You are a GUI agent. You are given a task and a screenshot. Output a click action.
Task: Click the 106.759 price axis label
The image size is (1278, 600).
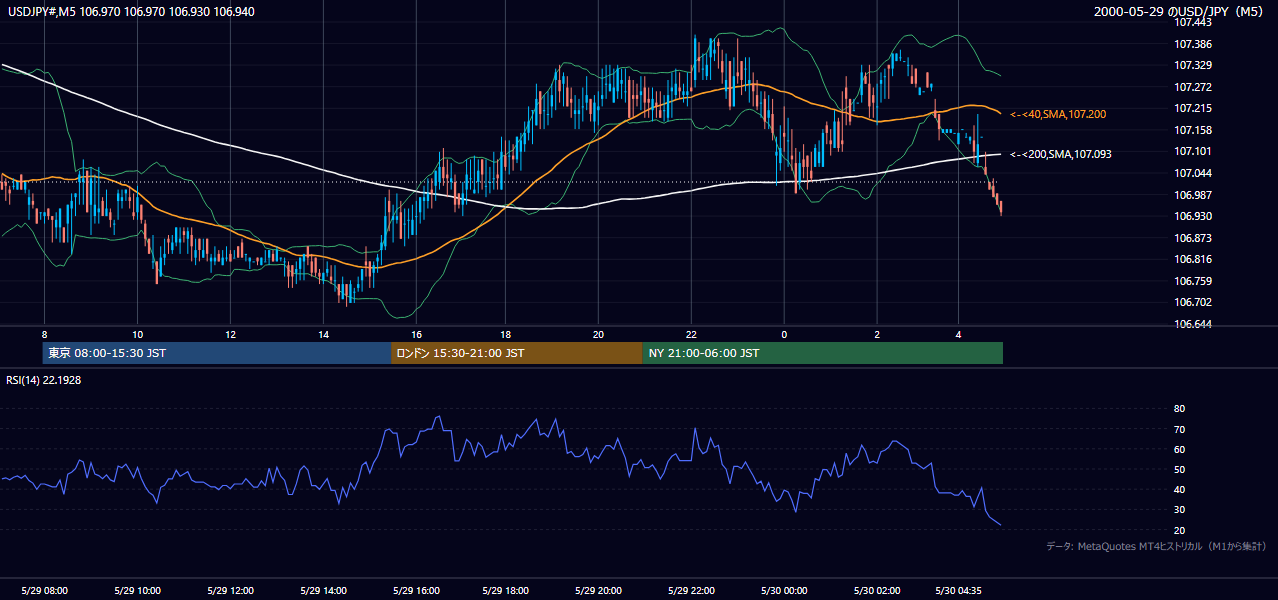(x=1194, y=281)
